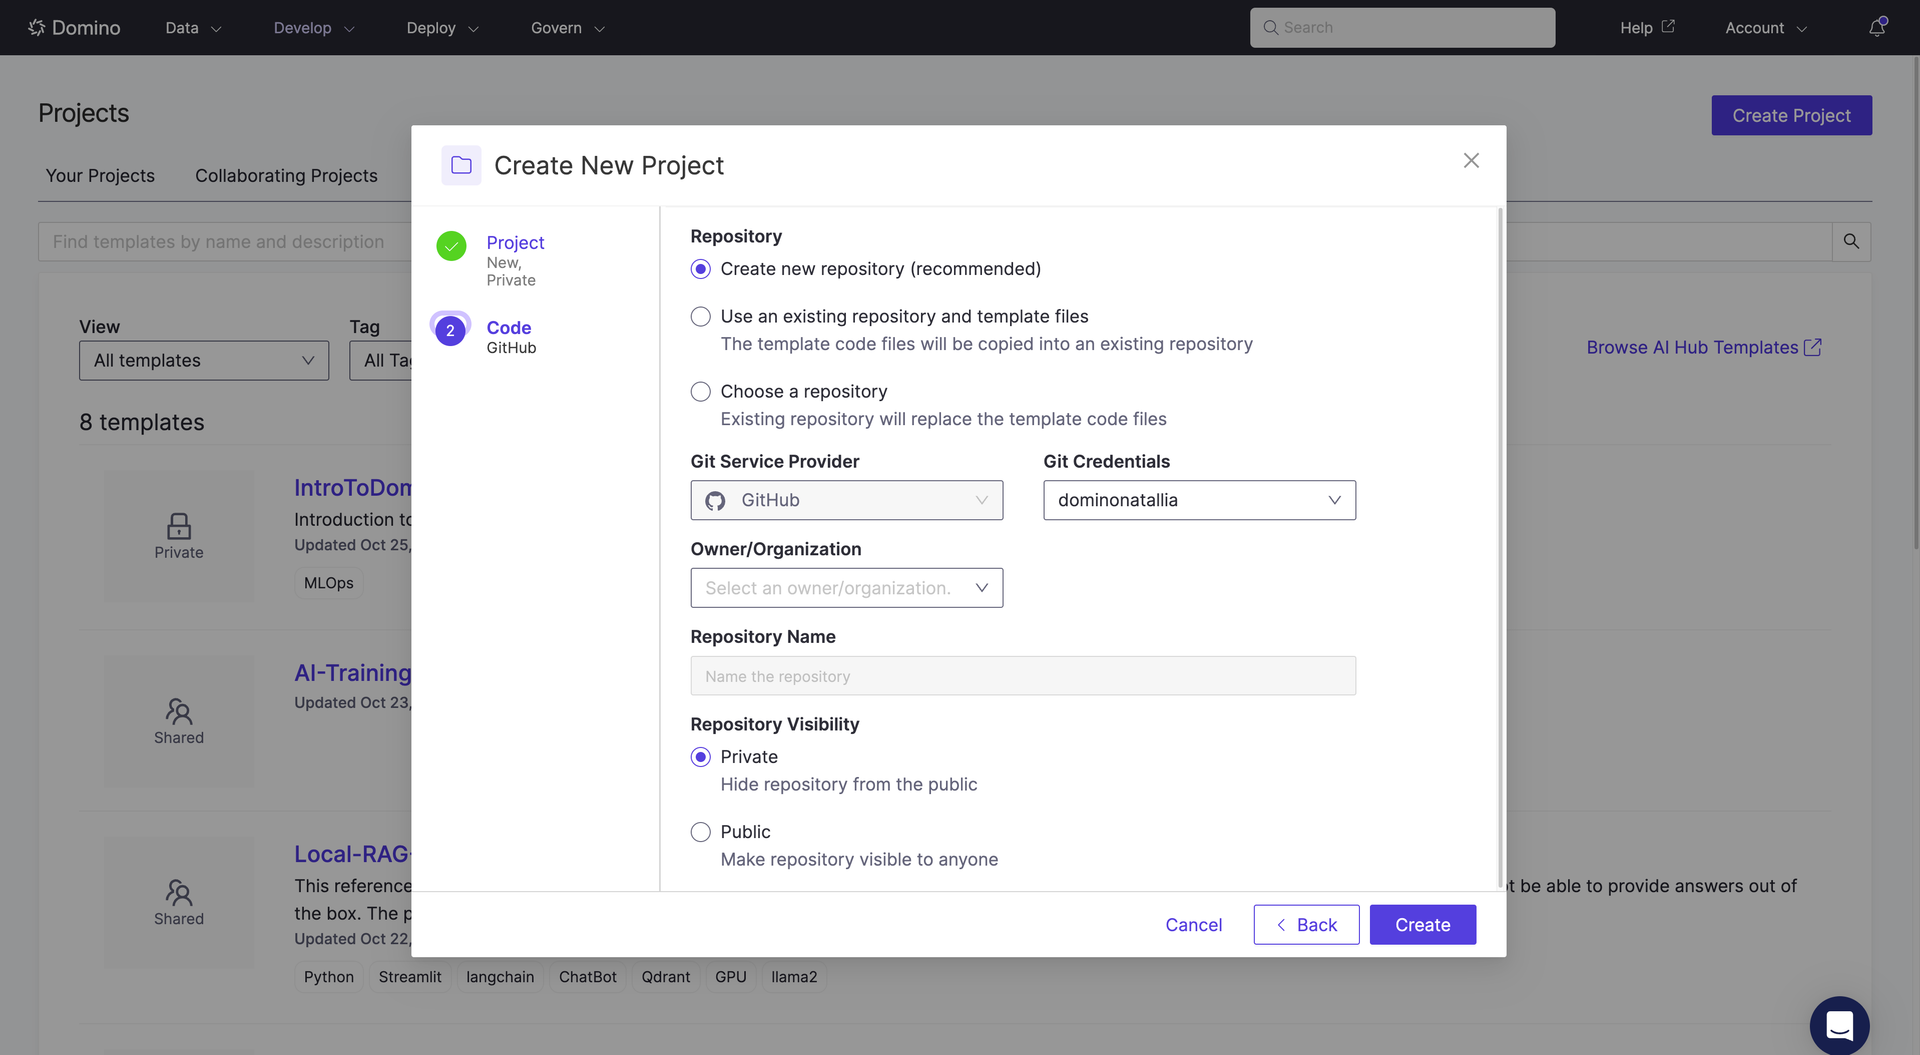
Task: Go Back to previous step
Action: (x=1306, y=925)
